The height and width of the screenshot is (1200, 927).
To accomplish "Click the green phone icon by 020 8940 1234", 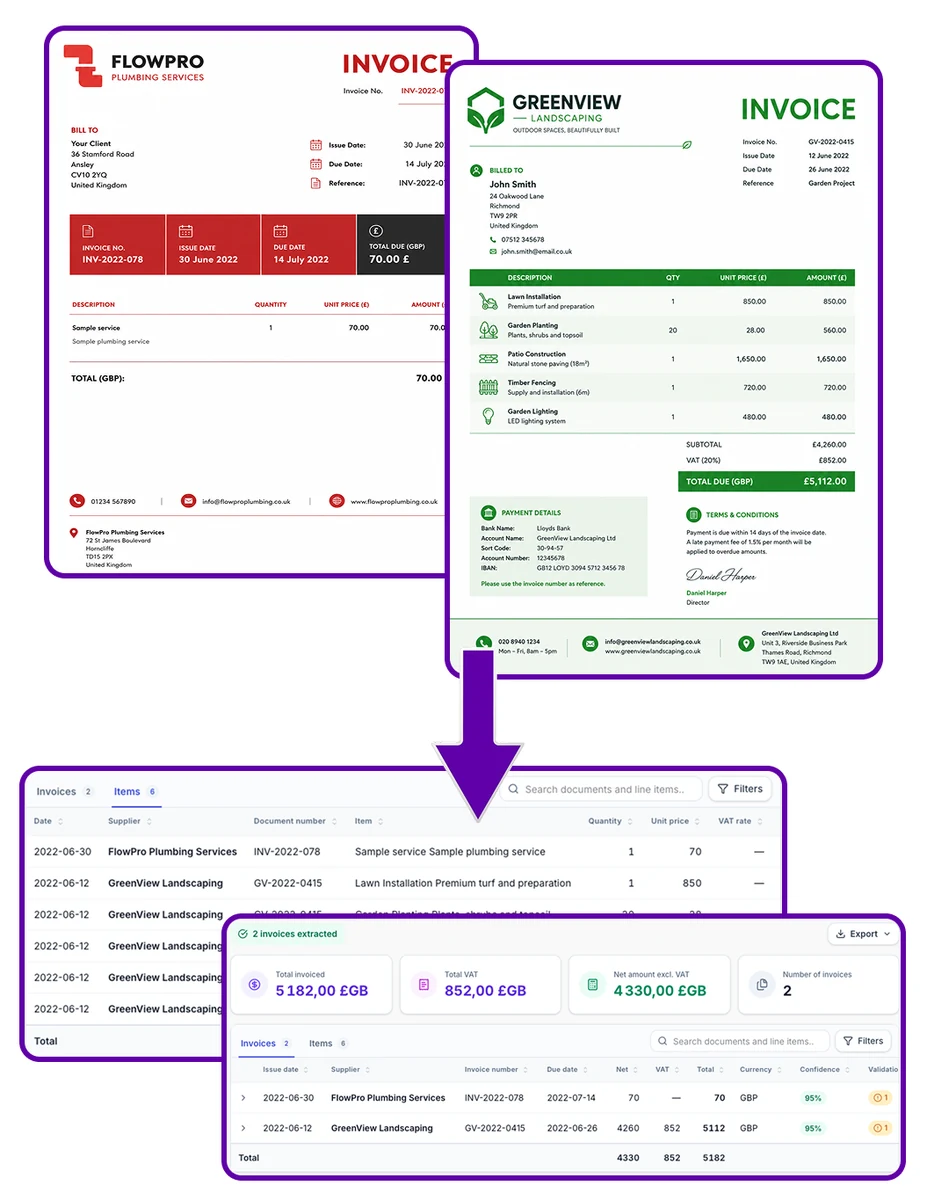I will [483, 645].
